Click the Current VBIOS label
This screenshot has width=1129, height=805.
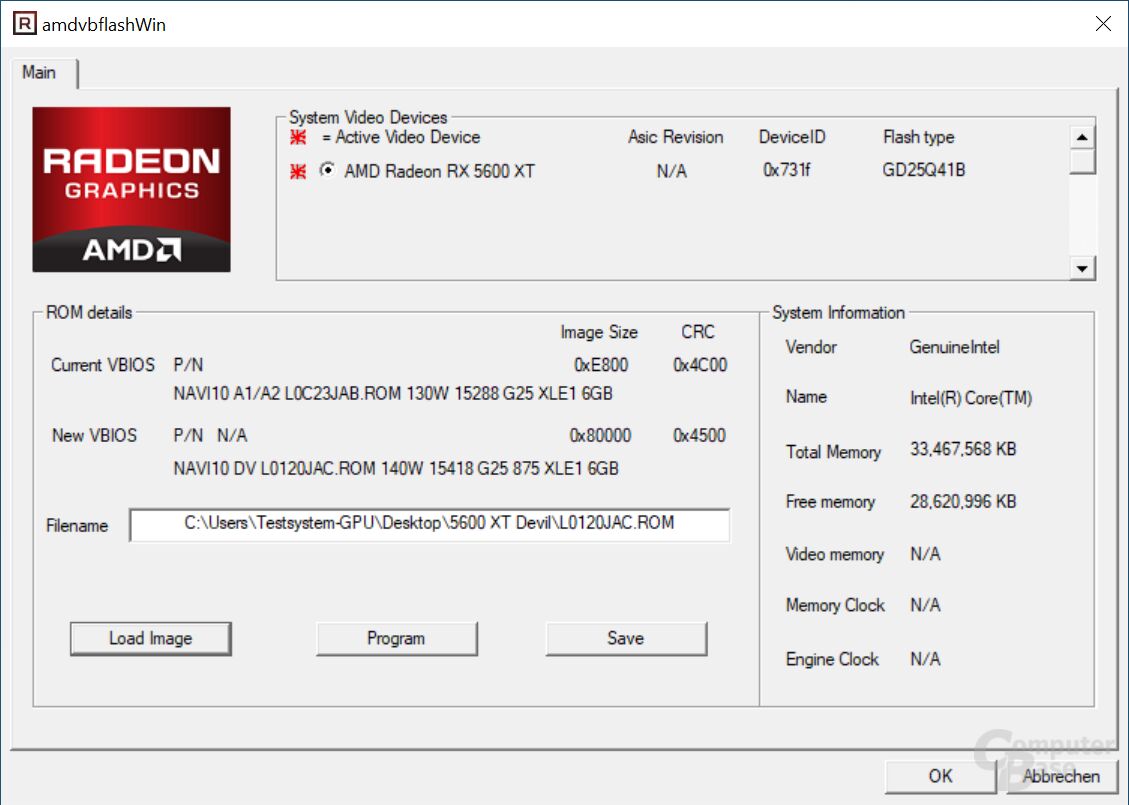click(x=103, y=365)
